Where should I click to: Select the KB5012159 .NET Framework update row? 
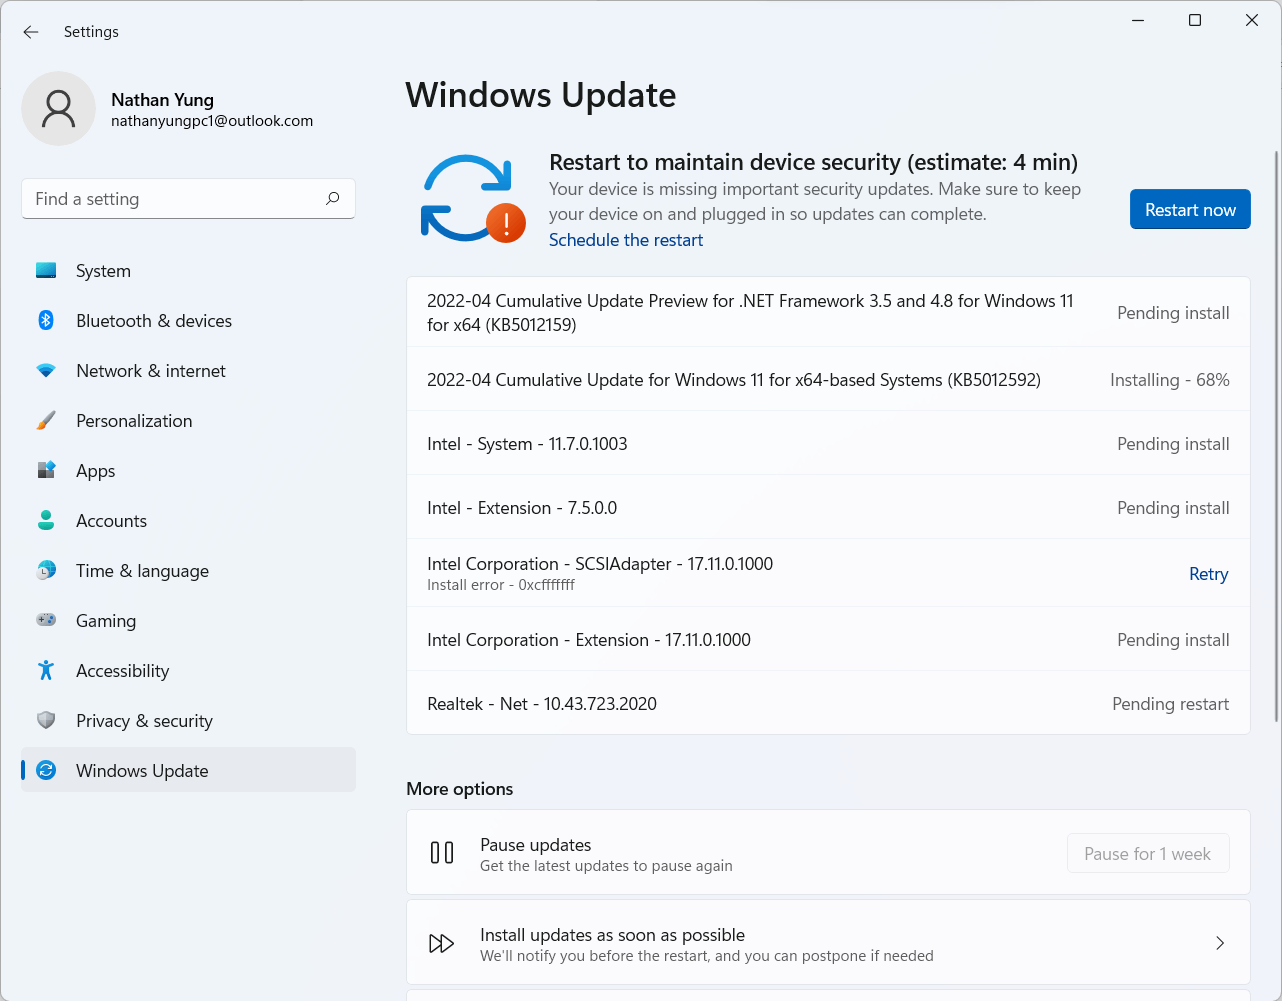pyautogui.click(x=828, y=312)
